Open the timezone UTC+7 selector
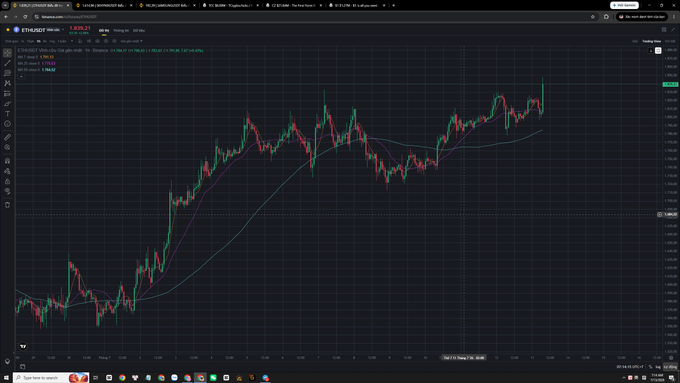This screenshot has height=383, width=680. click(630, 367)
